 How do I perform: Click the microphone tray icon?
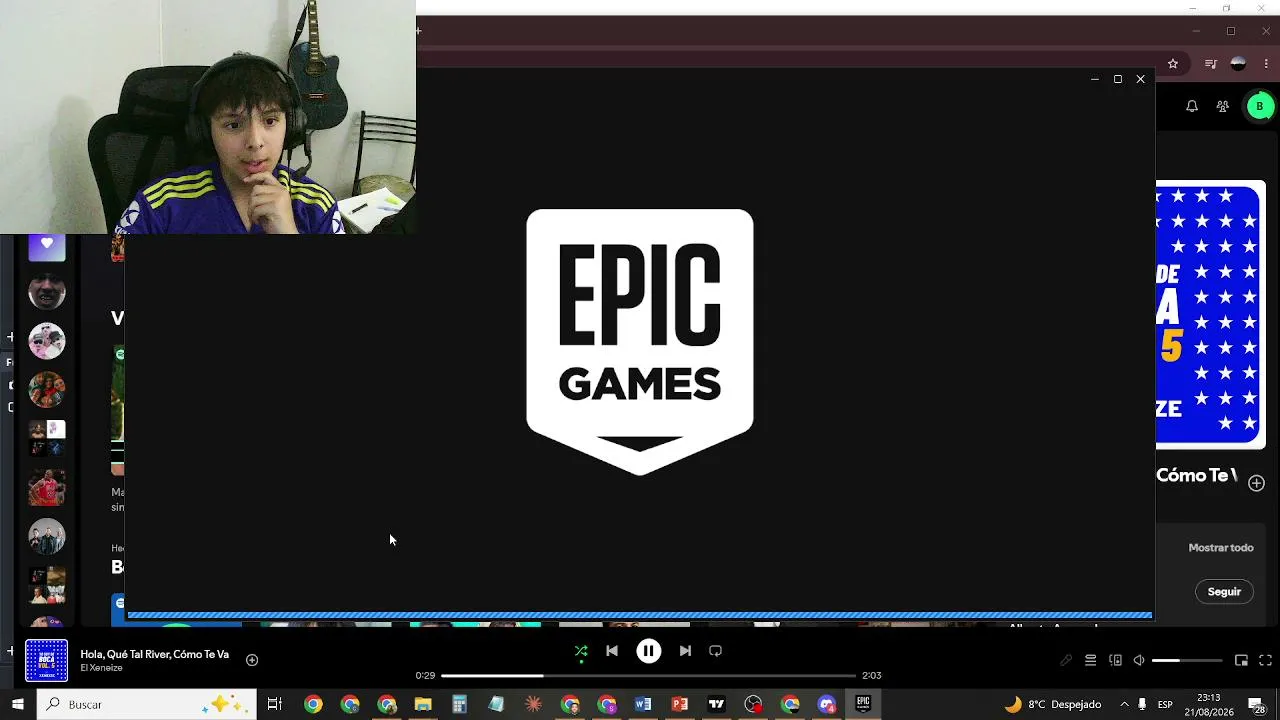(x=1142, y=704)
